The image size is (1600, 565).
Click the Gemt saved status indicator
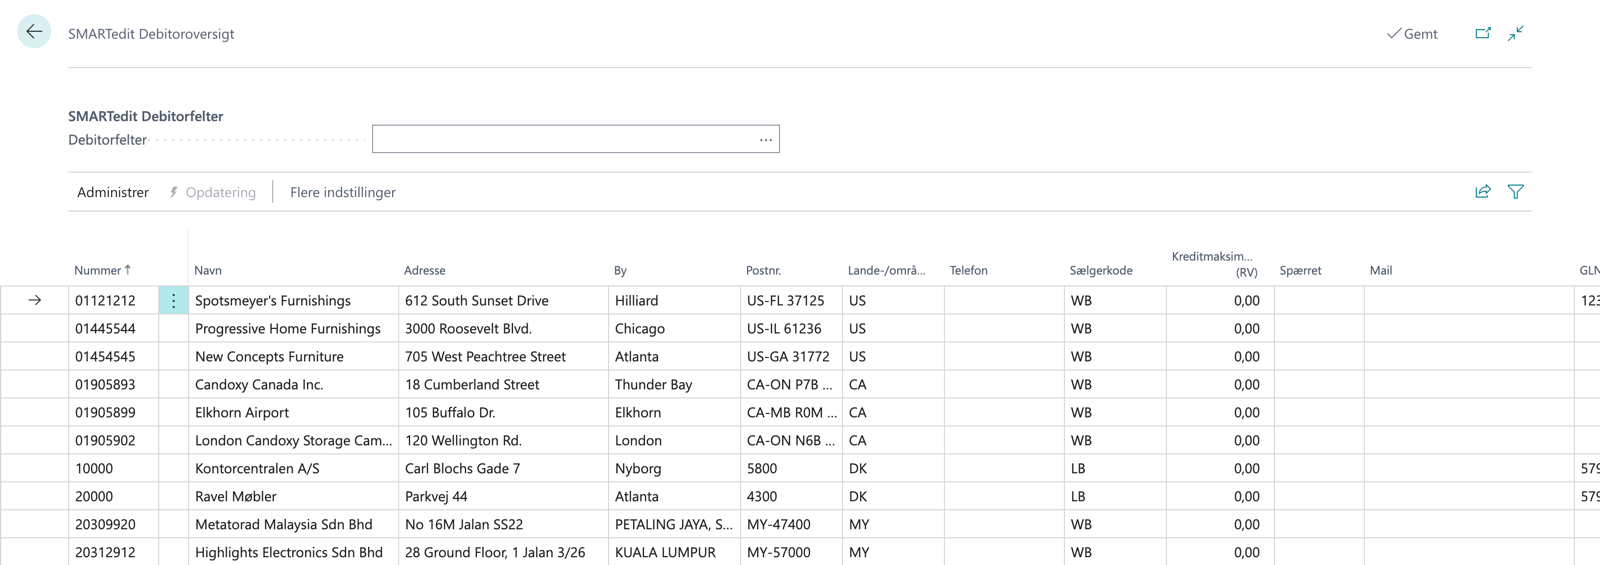click(1412, 34)
